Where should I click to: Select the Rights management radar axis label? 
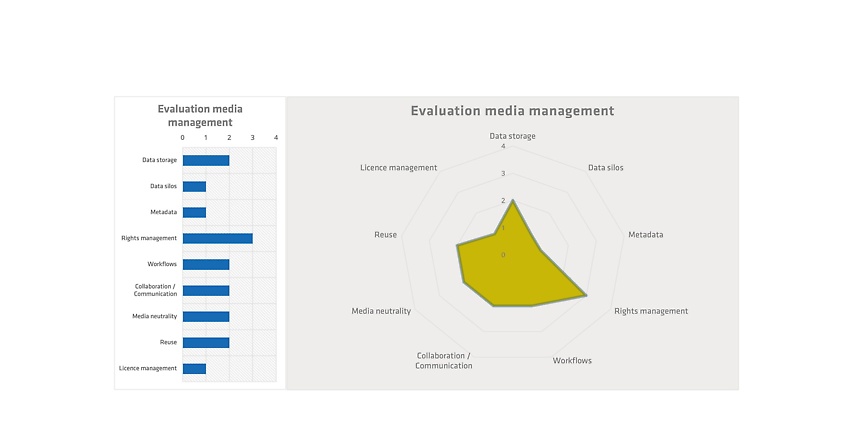(651, 311)
